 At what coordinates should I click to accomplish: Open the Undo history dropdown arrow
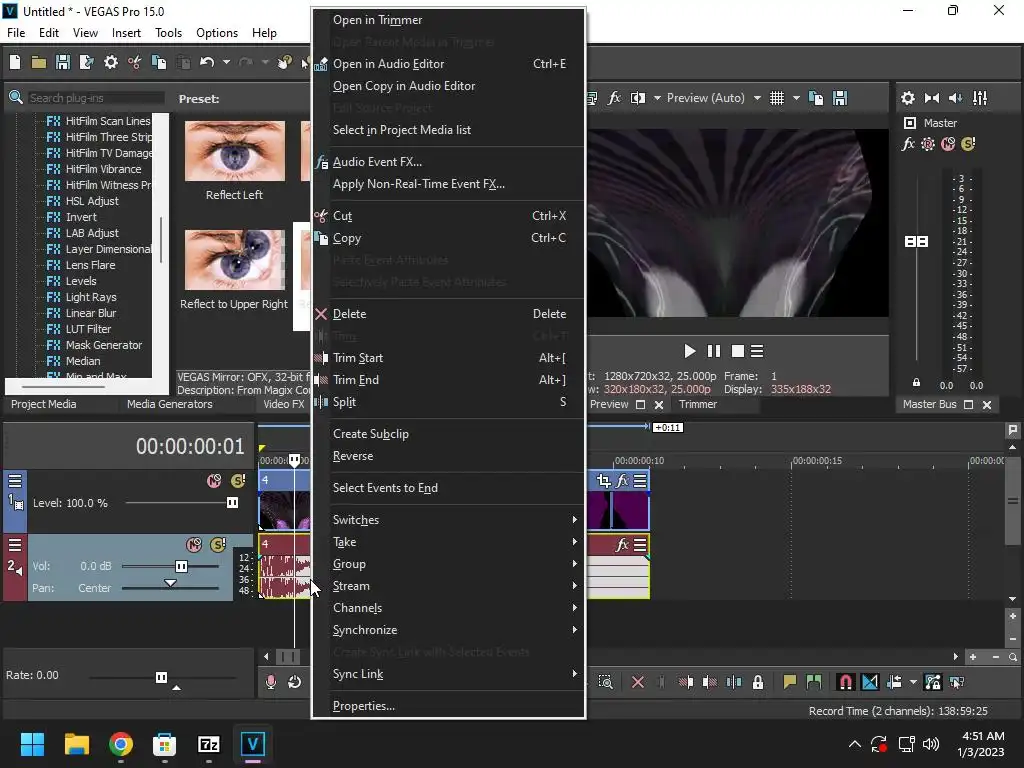(226, 62)
